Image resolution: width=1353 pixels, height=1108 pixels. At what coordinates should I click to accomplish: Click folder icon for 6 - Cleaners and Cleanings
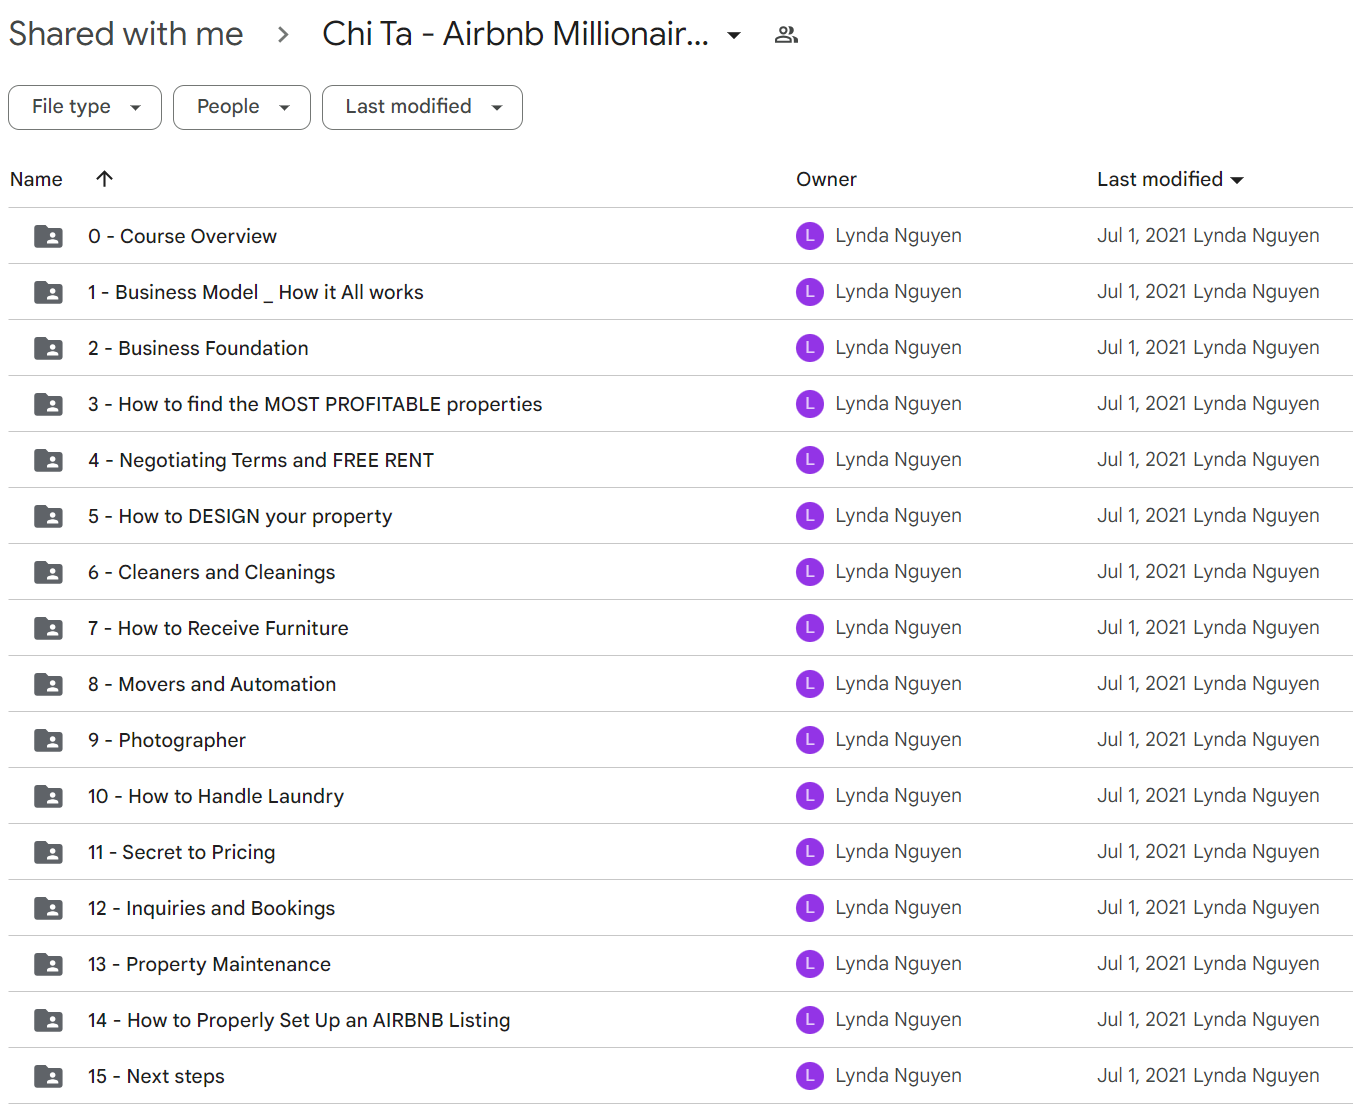[48, 572]
